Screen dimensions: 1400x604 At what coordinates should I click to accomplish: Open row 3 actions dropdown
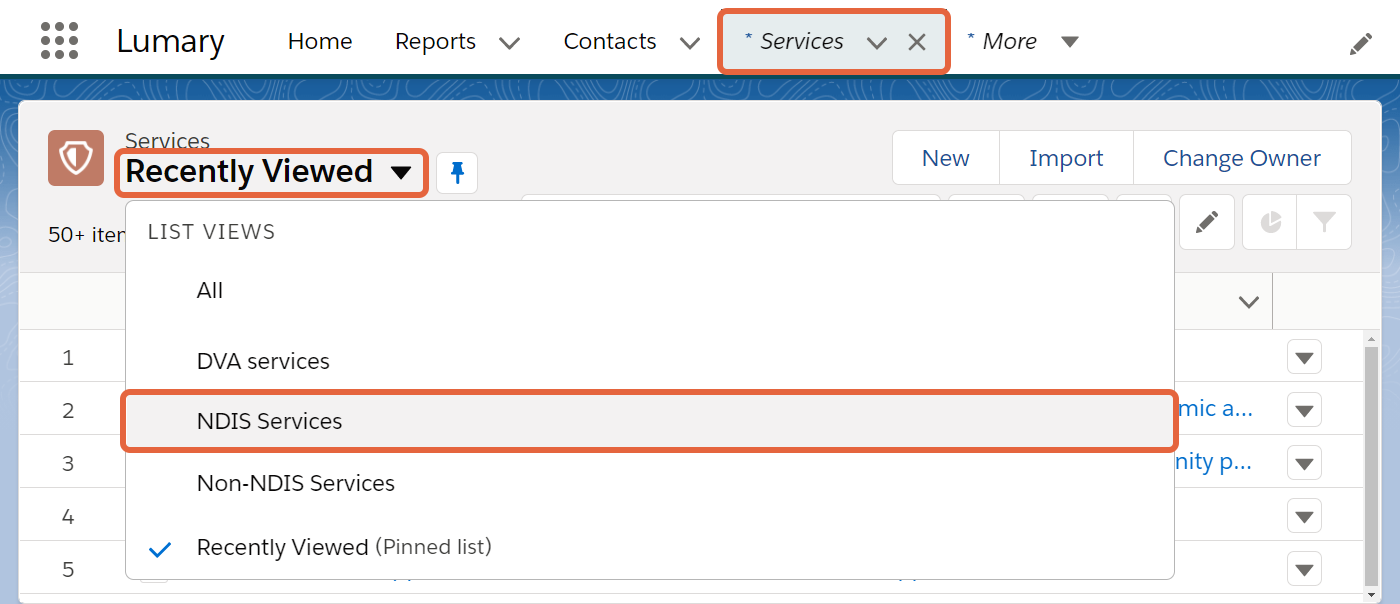[x=1304, y=463]
